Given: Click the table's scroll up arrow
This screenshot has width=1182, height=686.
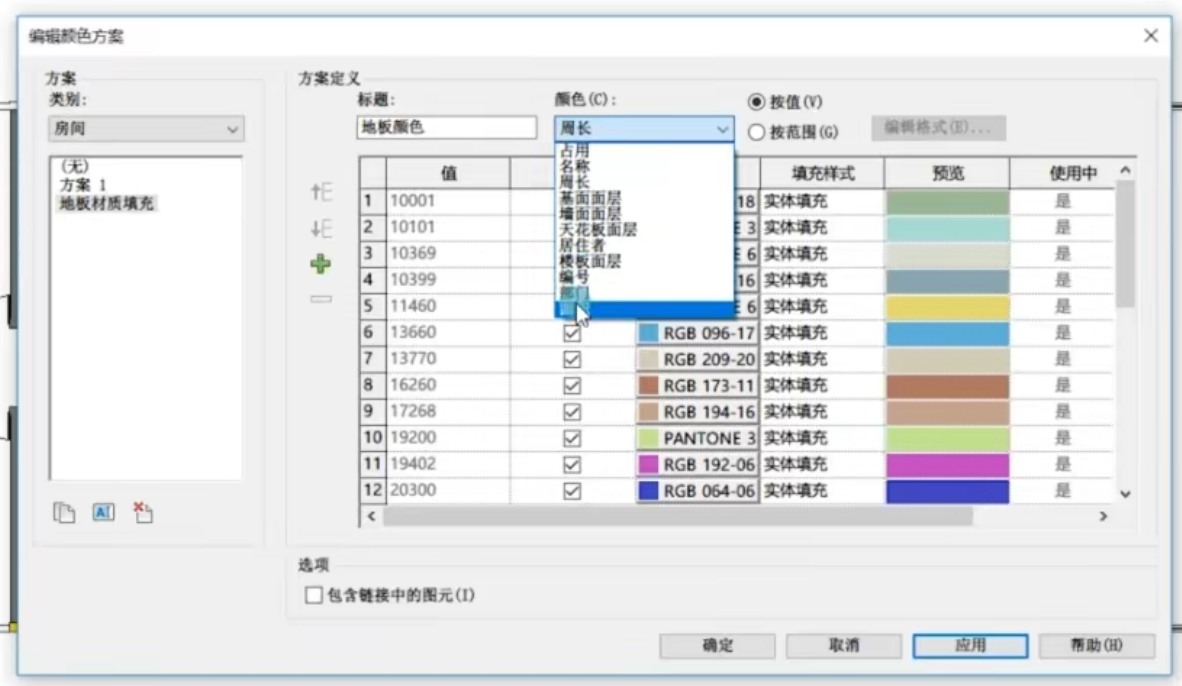Looking at the screenshot, I should (1125, 170).
